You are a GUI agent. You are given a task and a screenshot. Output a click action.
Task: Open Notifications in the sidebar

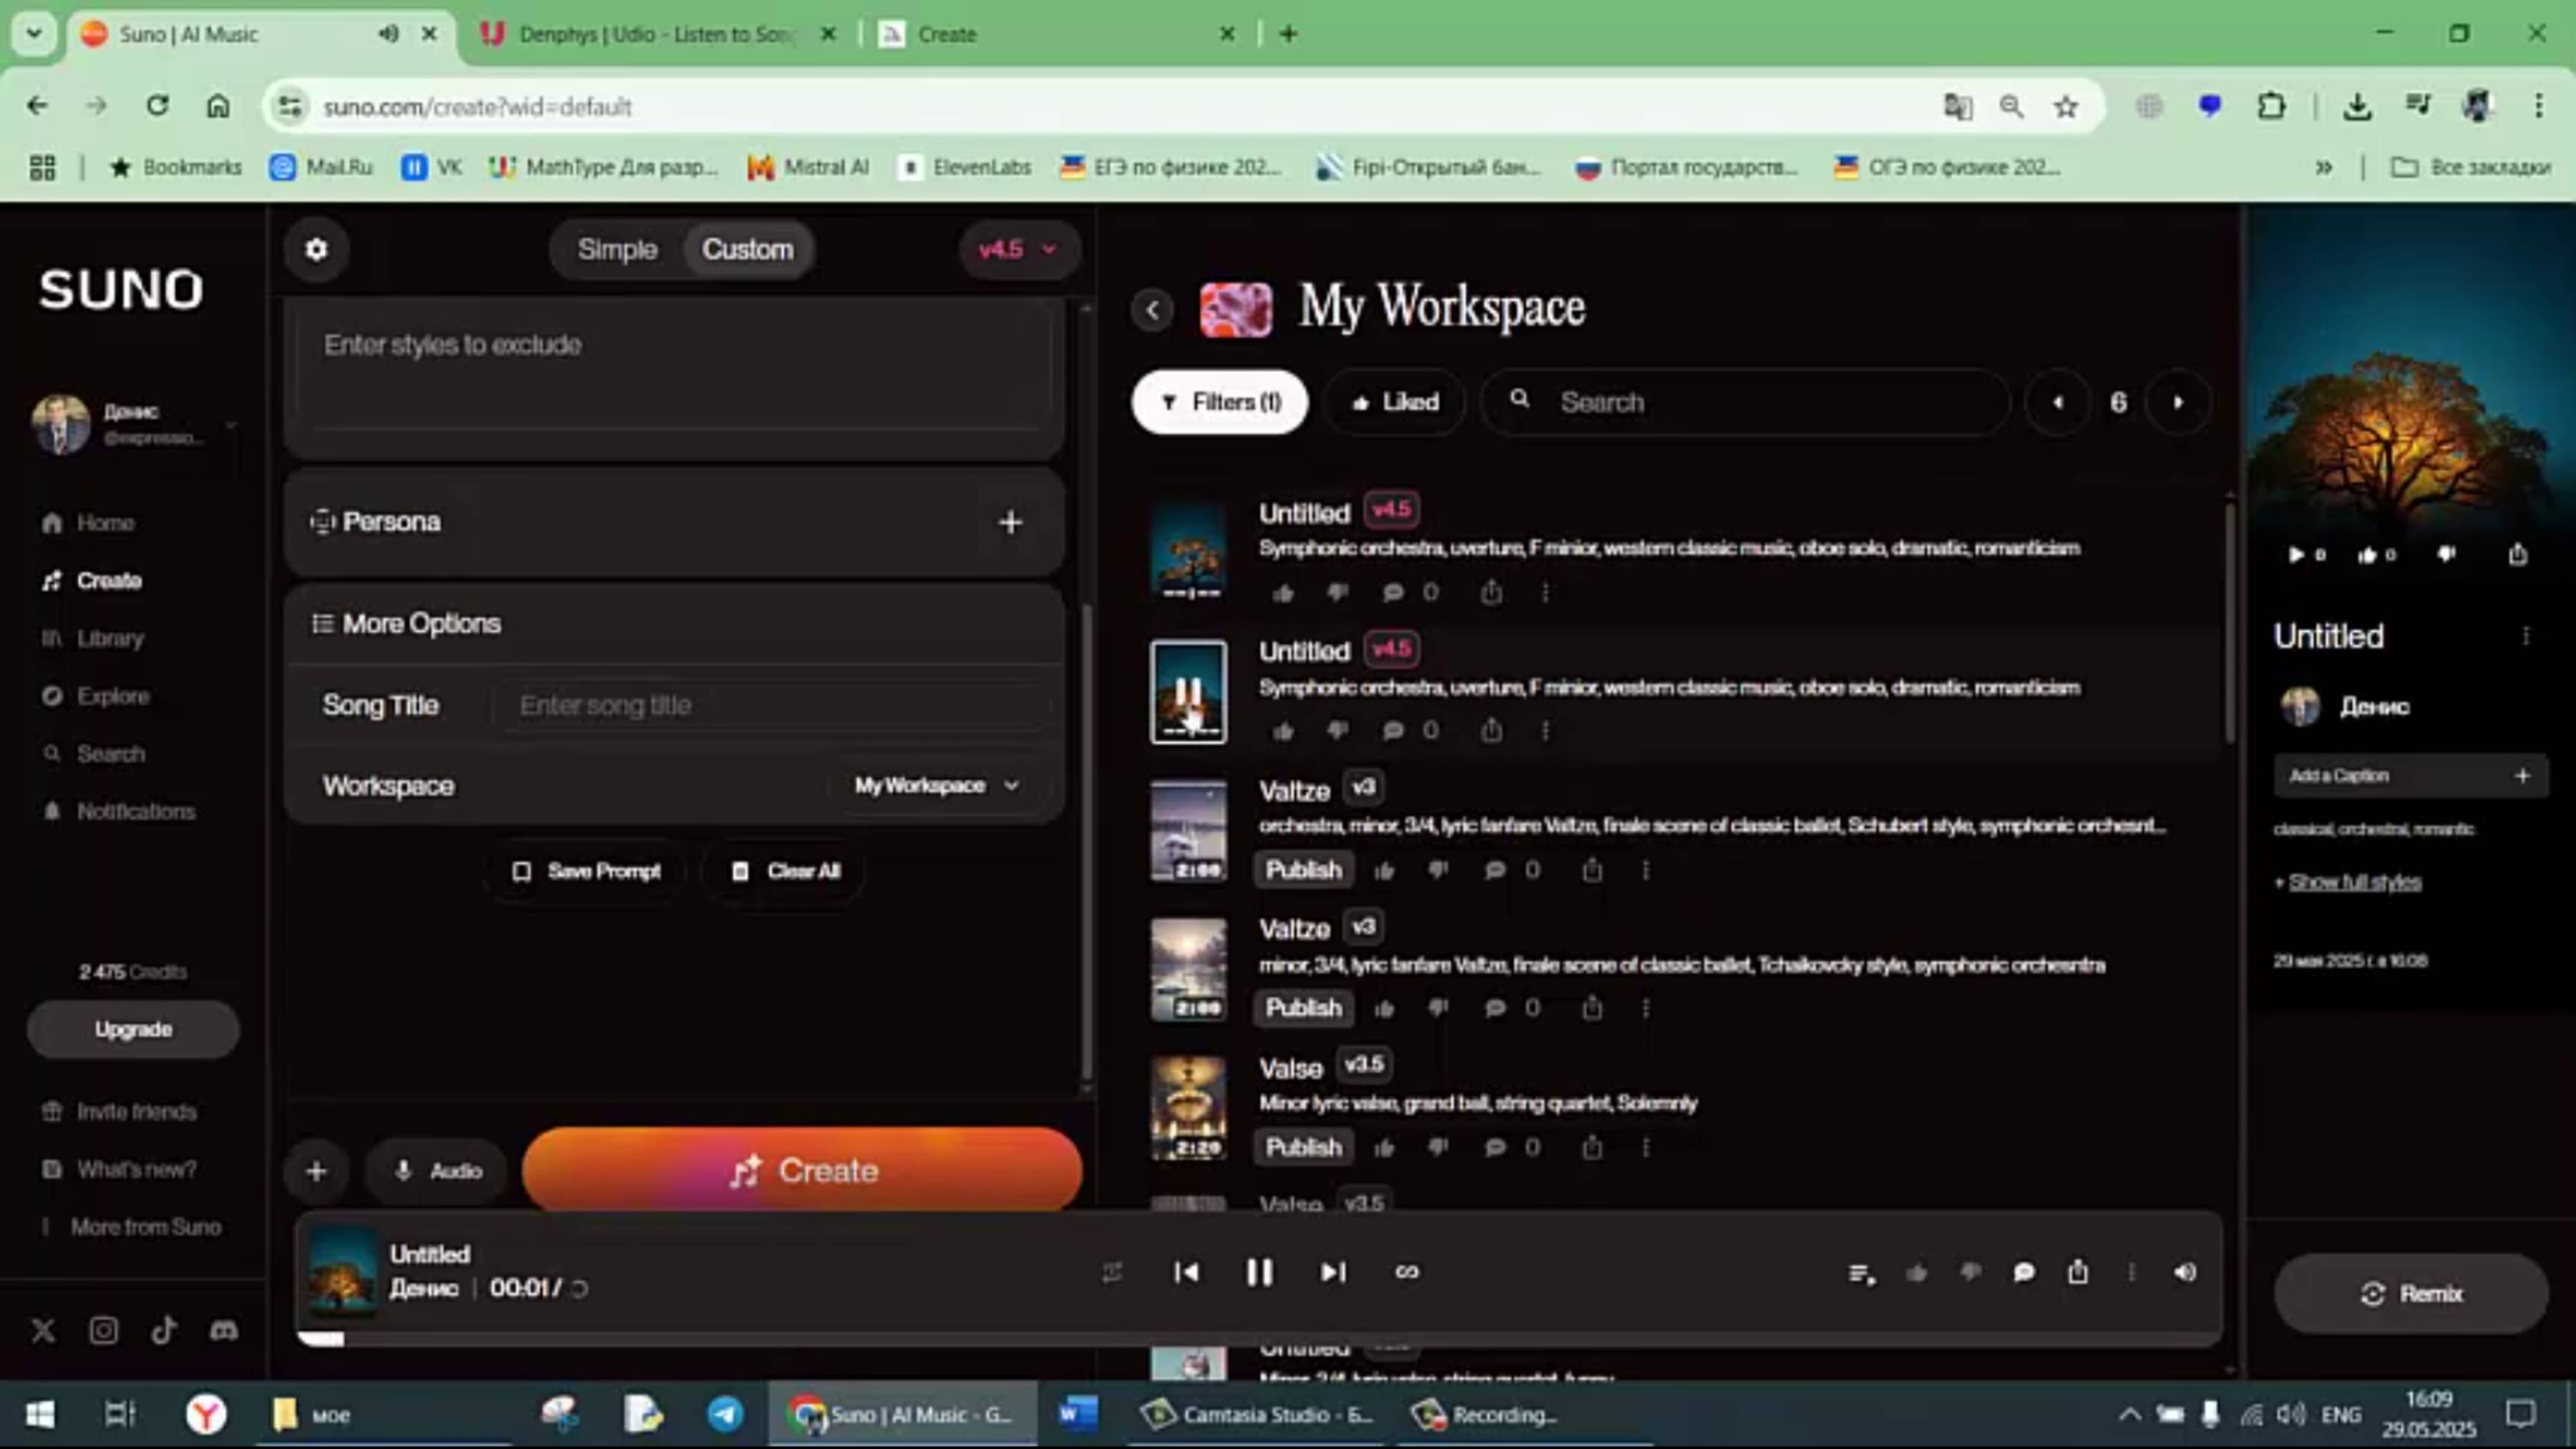119,811
